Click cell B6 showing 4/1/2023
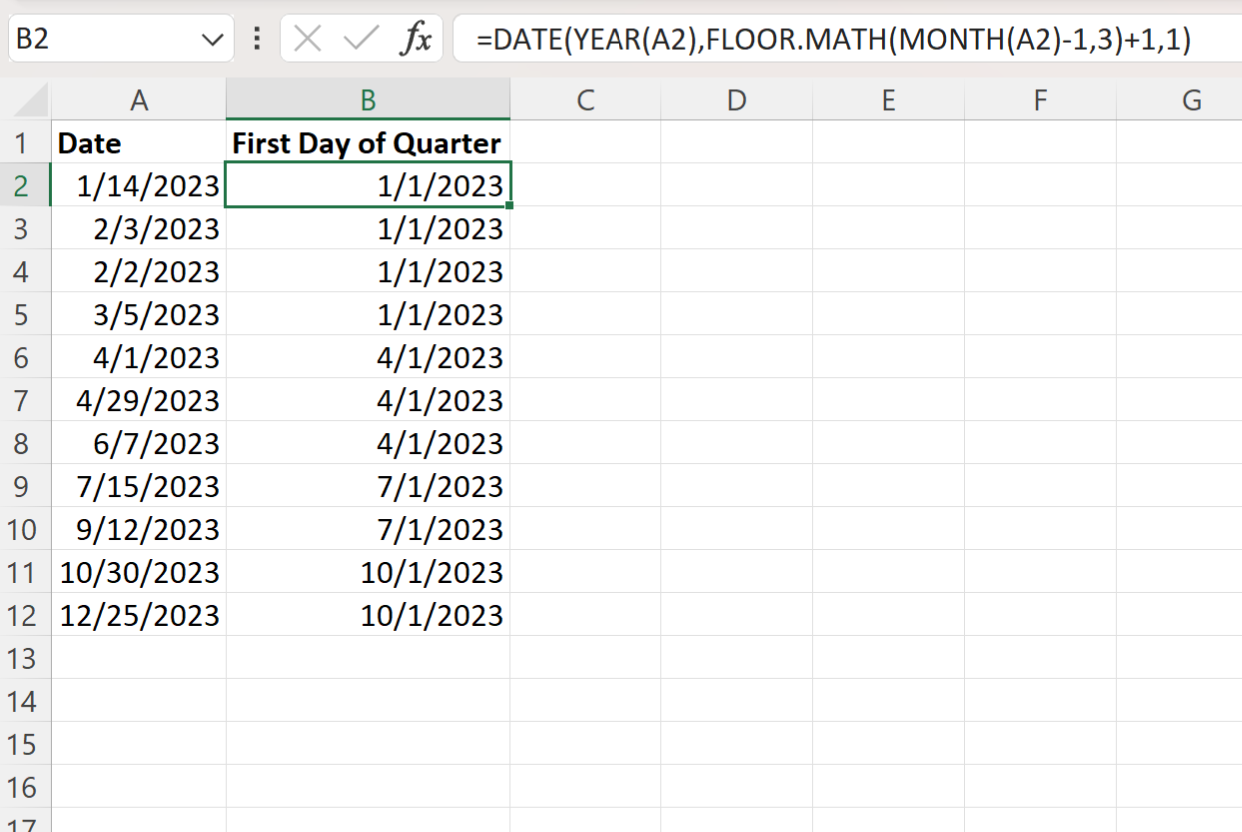 point(368,358)
